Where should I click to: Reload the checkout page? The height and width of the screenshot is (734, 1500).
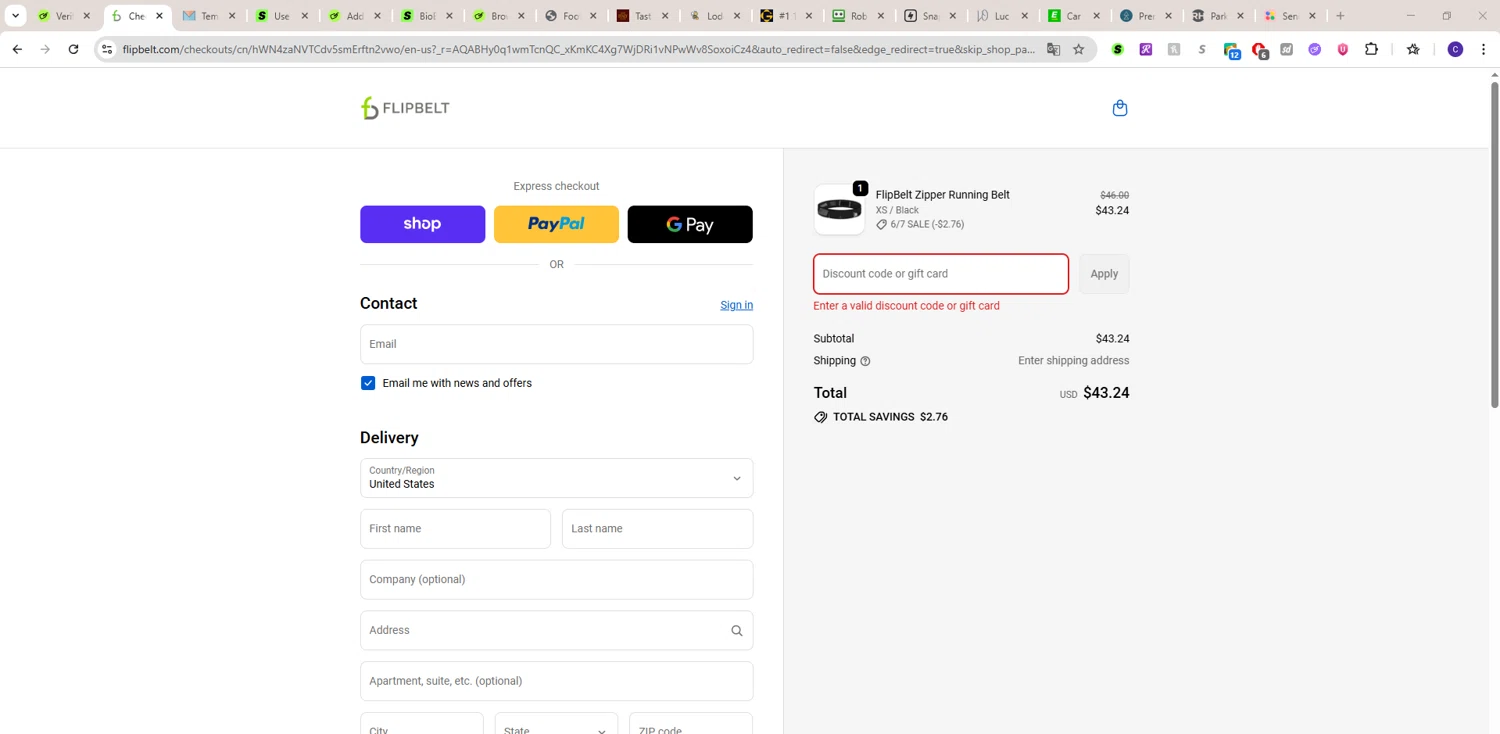73,49
